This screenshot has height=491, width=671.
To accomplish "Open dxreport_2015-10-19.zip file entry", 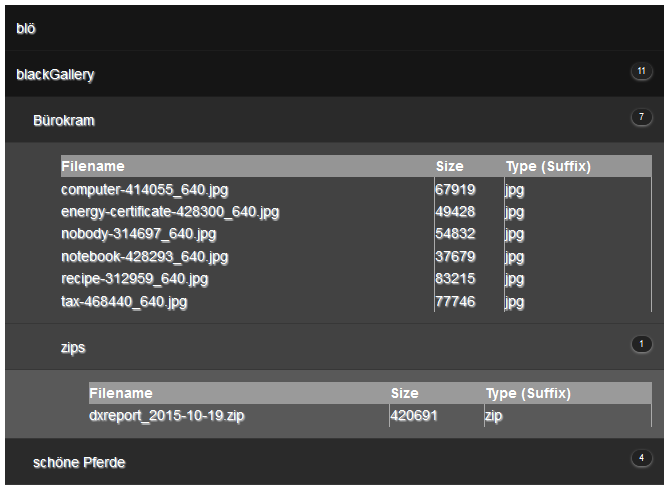I will [x=166, y=416].
